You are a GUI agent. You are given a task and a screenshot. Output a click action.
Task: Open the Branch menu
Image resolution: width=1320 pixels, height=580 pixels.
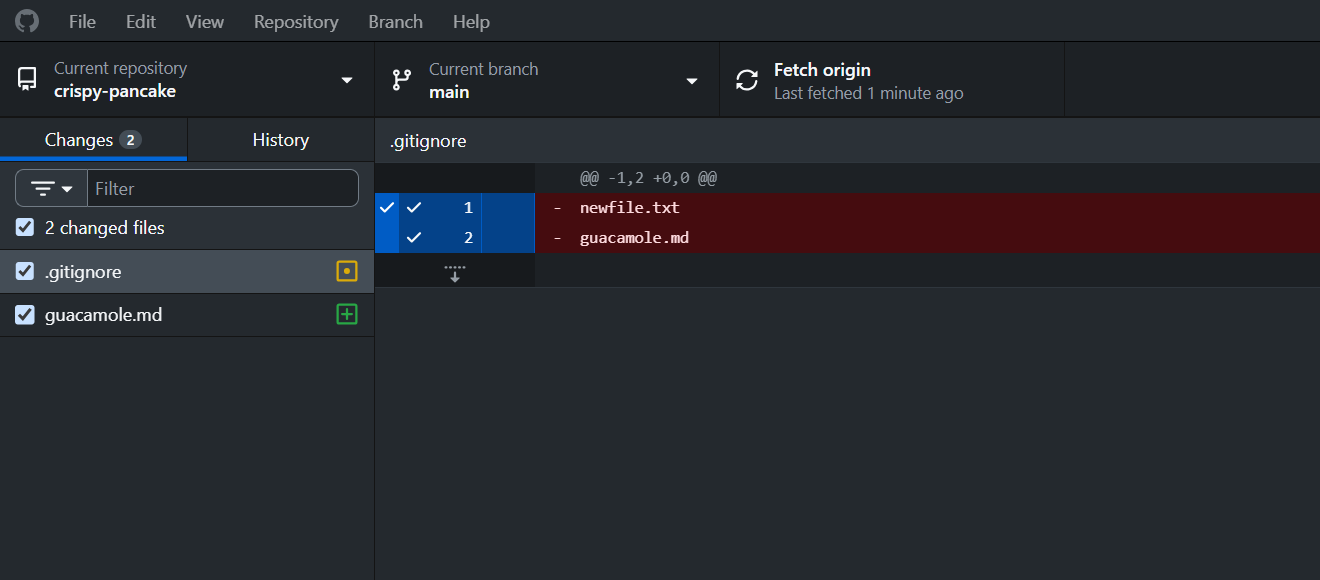tap(395, 21)
